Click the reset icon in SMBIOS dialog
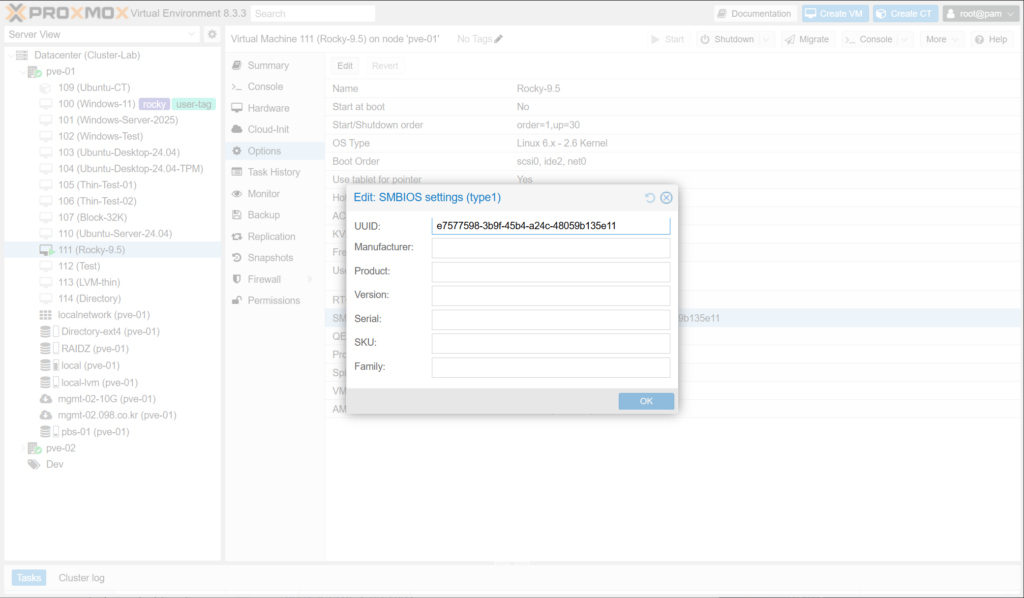Viewport: 1024px width, 598px height. pyautogui.click(x=650, y=198)
